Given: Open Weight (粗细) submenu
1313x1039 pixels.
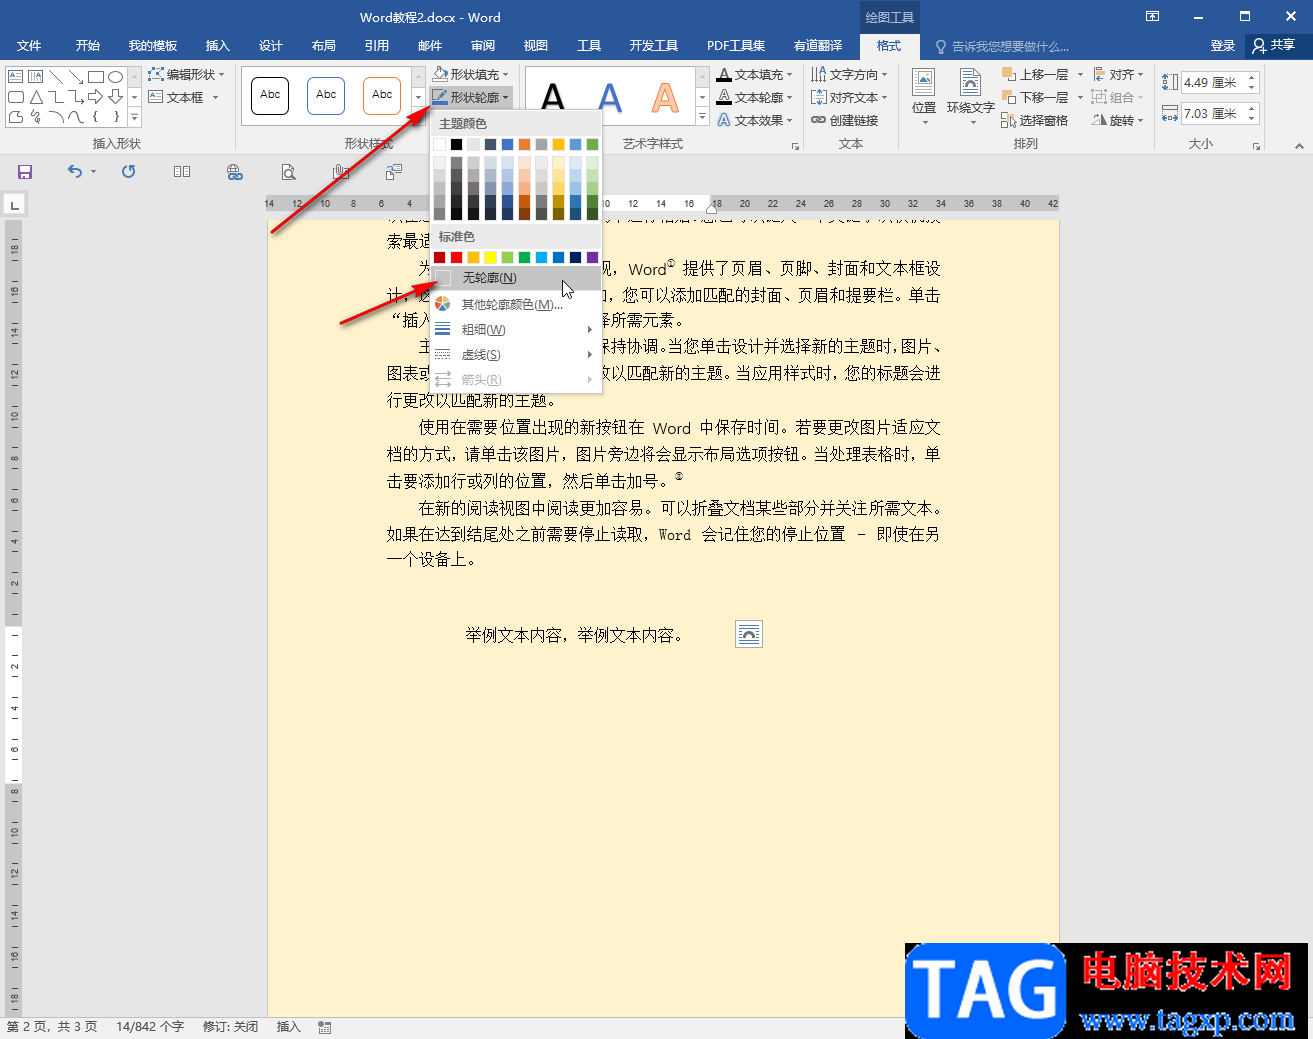Looking at the screenshot, I should (516, 329).
